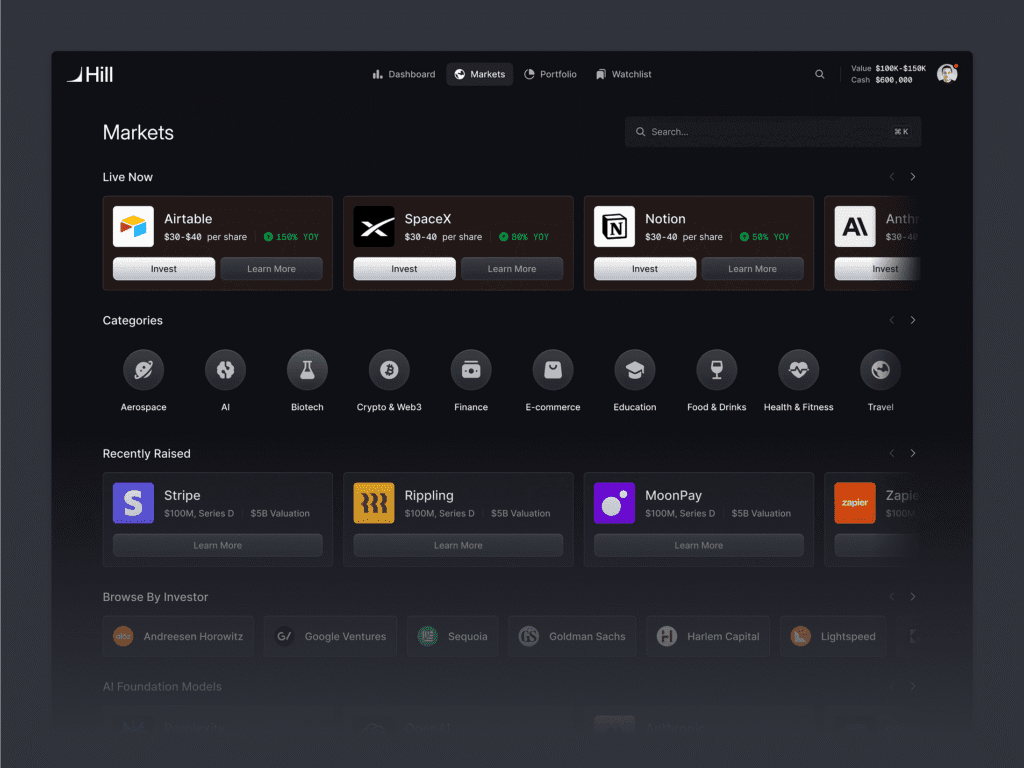
Task: Browse Goldman Sachs investments
Action: pos(572,636)
